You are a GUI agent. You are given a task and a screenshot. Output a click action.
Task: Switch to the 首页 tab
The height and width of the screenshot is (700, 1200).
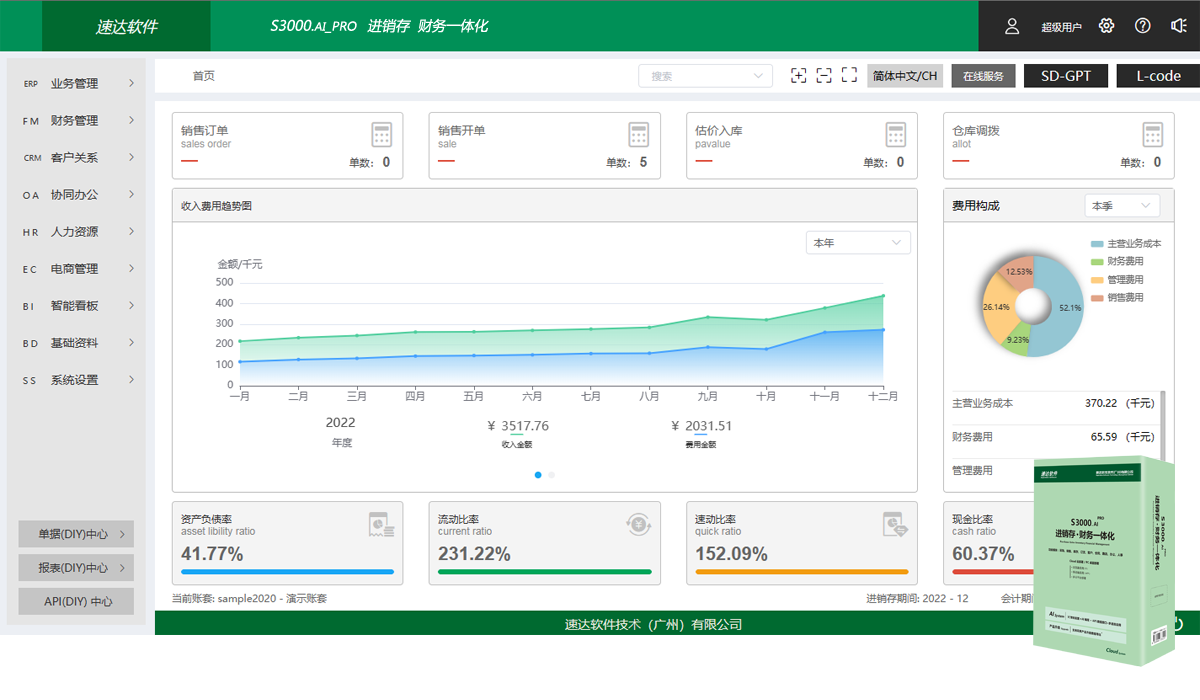point(204,76)
